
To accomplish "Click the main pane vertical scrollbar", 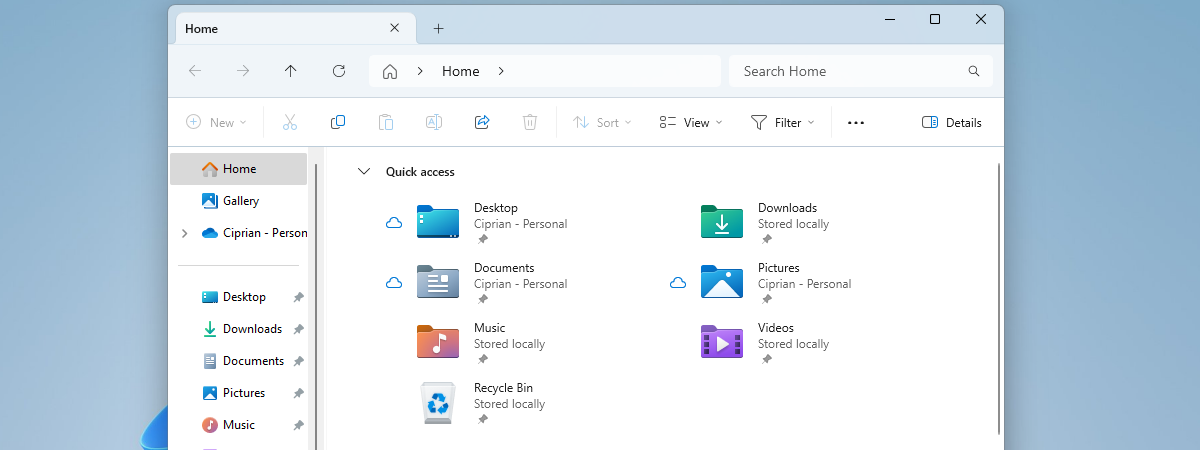I will pyautogui.click(x=999, y=300).
